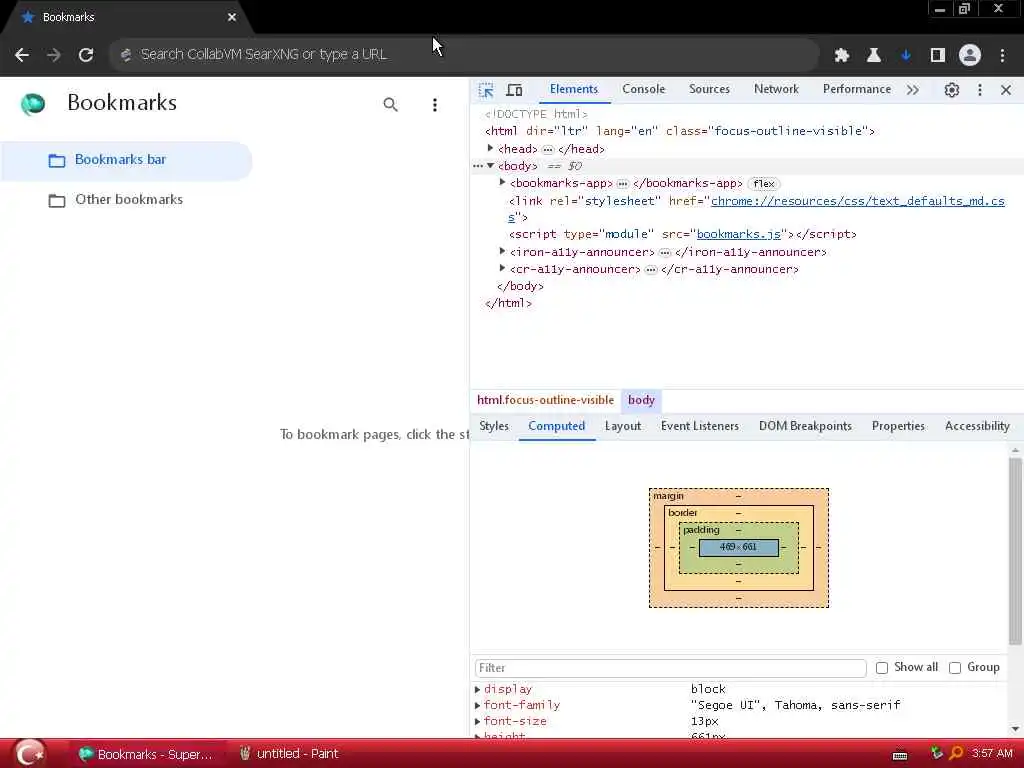1024x768 pixels.
Task: Go back with the browser back arrow
Action: coord(22,55)
